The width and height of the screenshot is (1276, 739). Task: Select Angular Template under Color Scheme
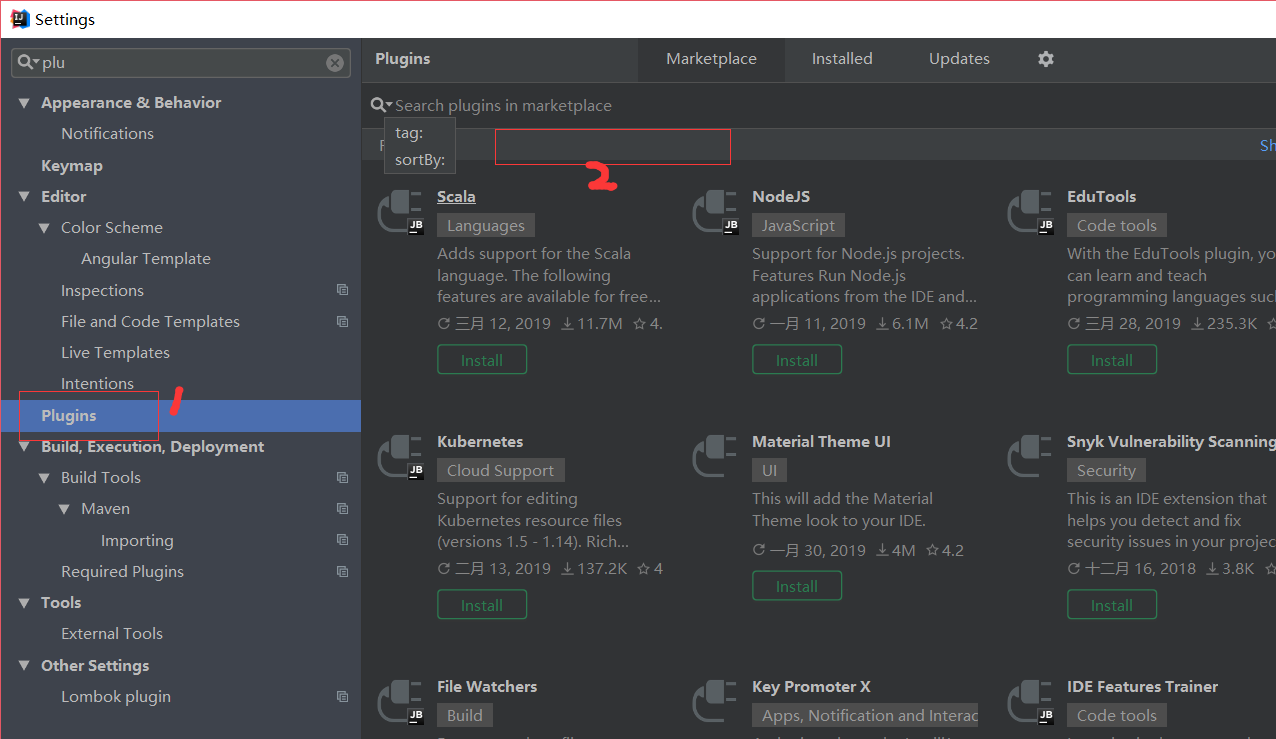(x=146, y=259)
